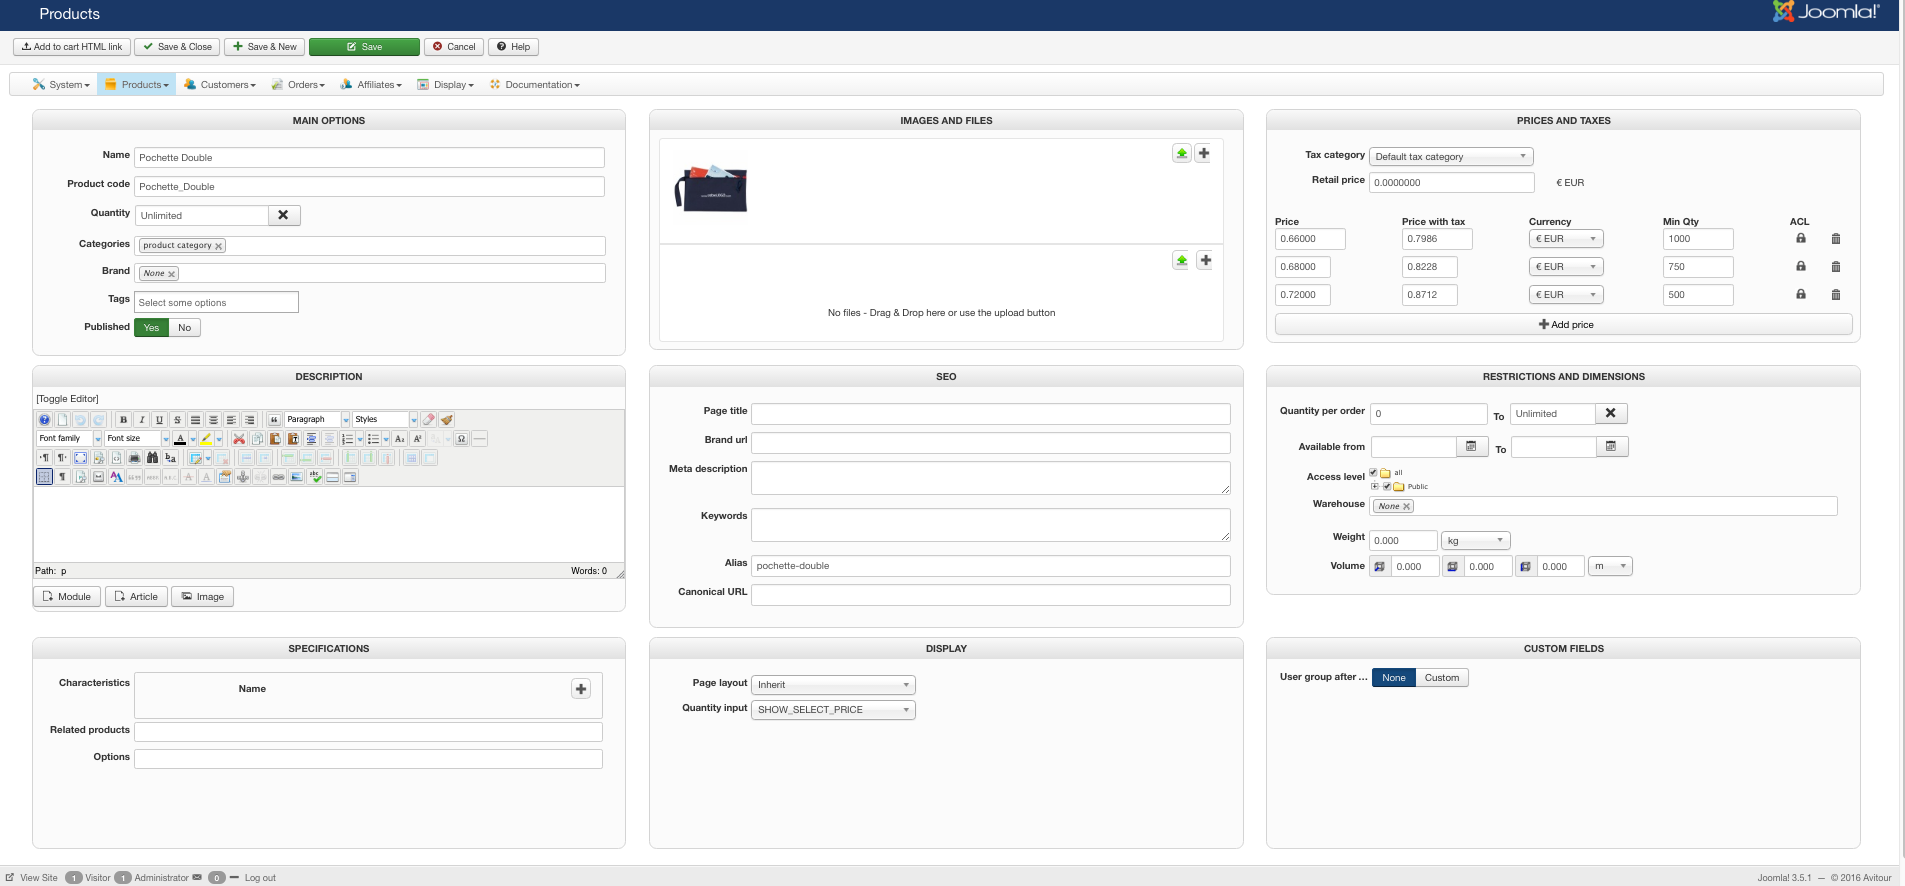Image resolution: width=1905 pixels, height=886 pixels.
Task: Expand the Quantity input dropdown
Action: [x=833, y=710]
